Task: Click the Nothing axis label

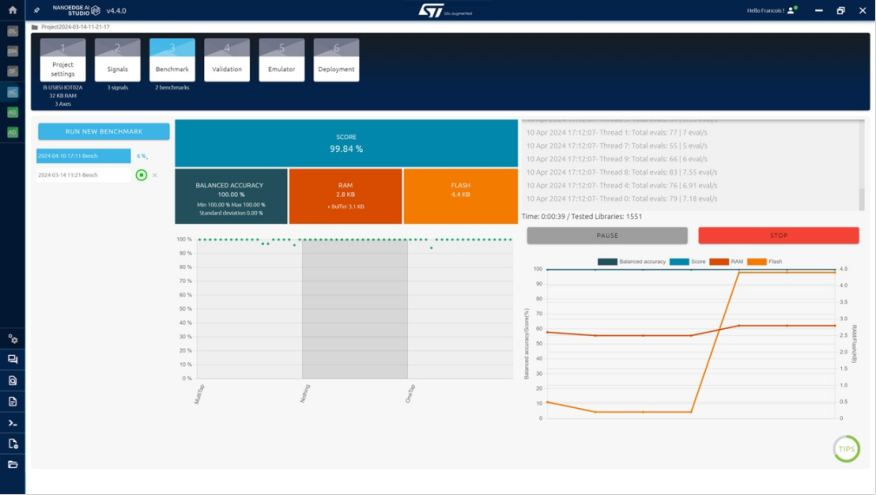Action: tap(304, 394)
